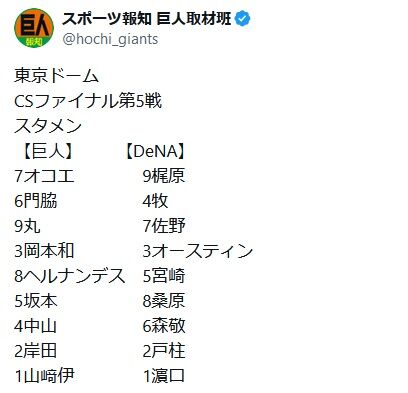Viewport: 408px width, 393px height.
Task: Open the スポーツ報知 巨人取材班 display name
Action: (147, 19)
